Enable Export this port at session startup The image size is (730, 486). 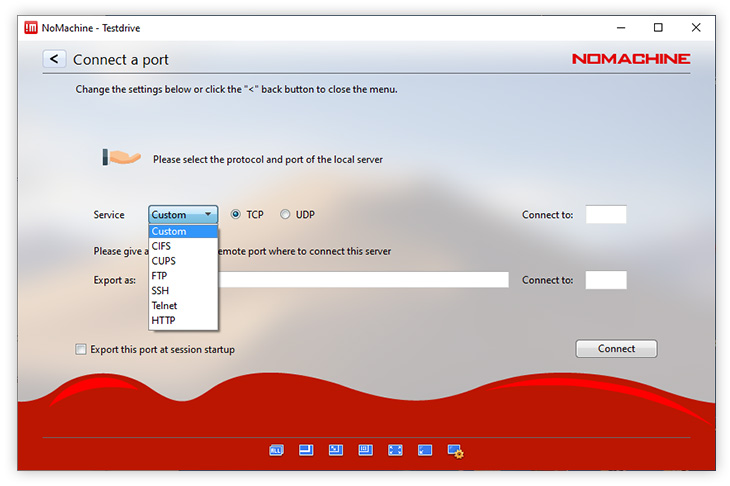[81, 349]
